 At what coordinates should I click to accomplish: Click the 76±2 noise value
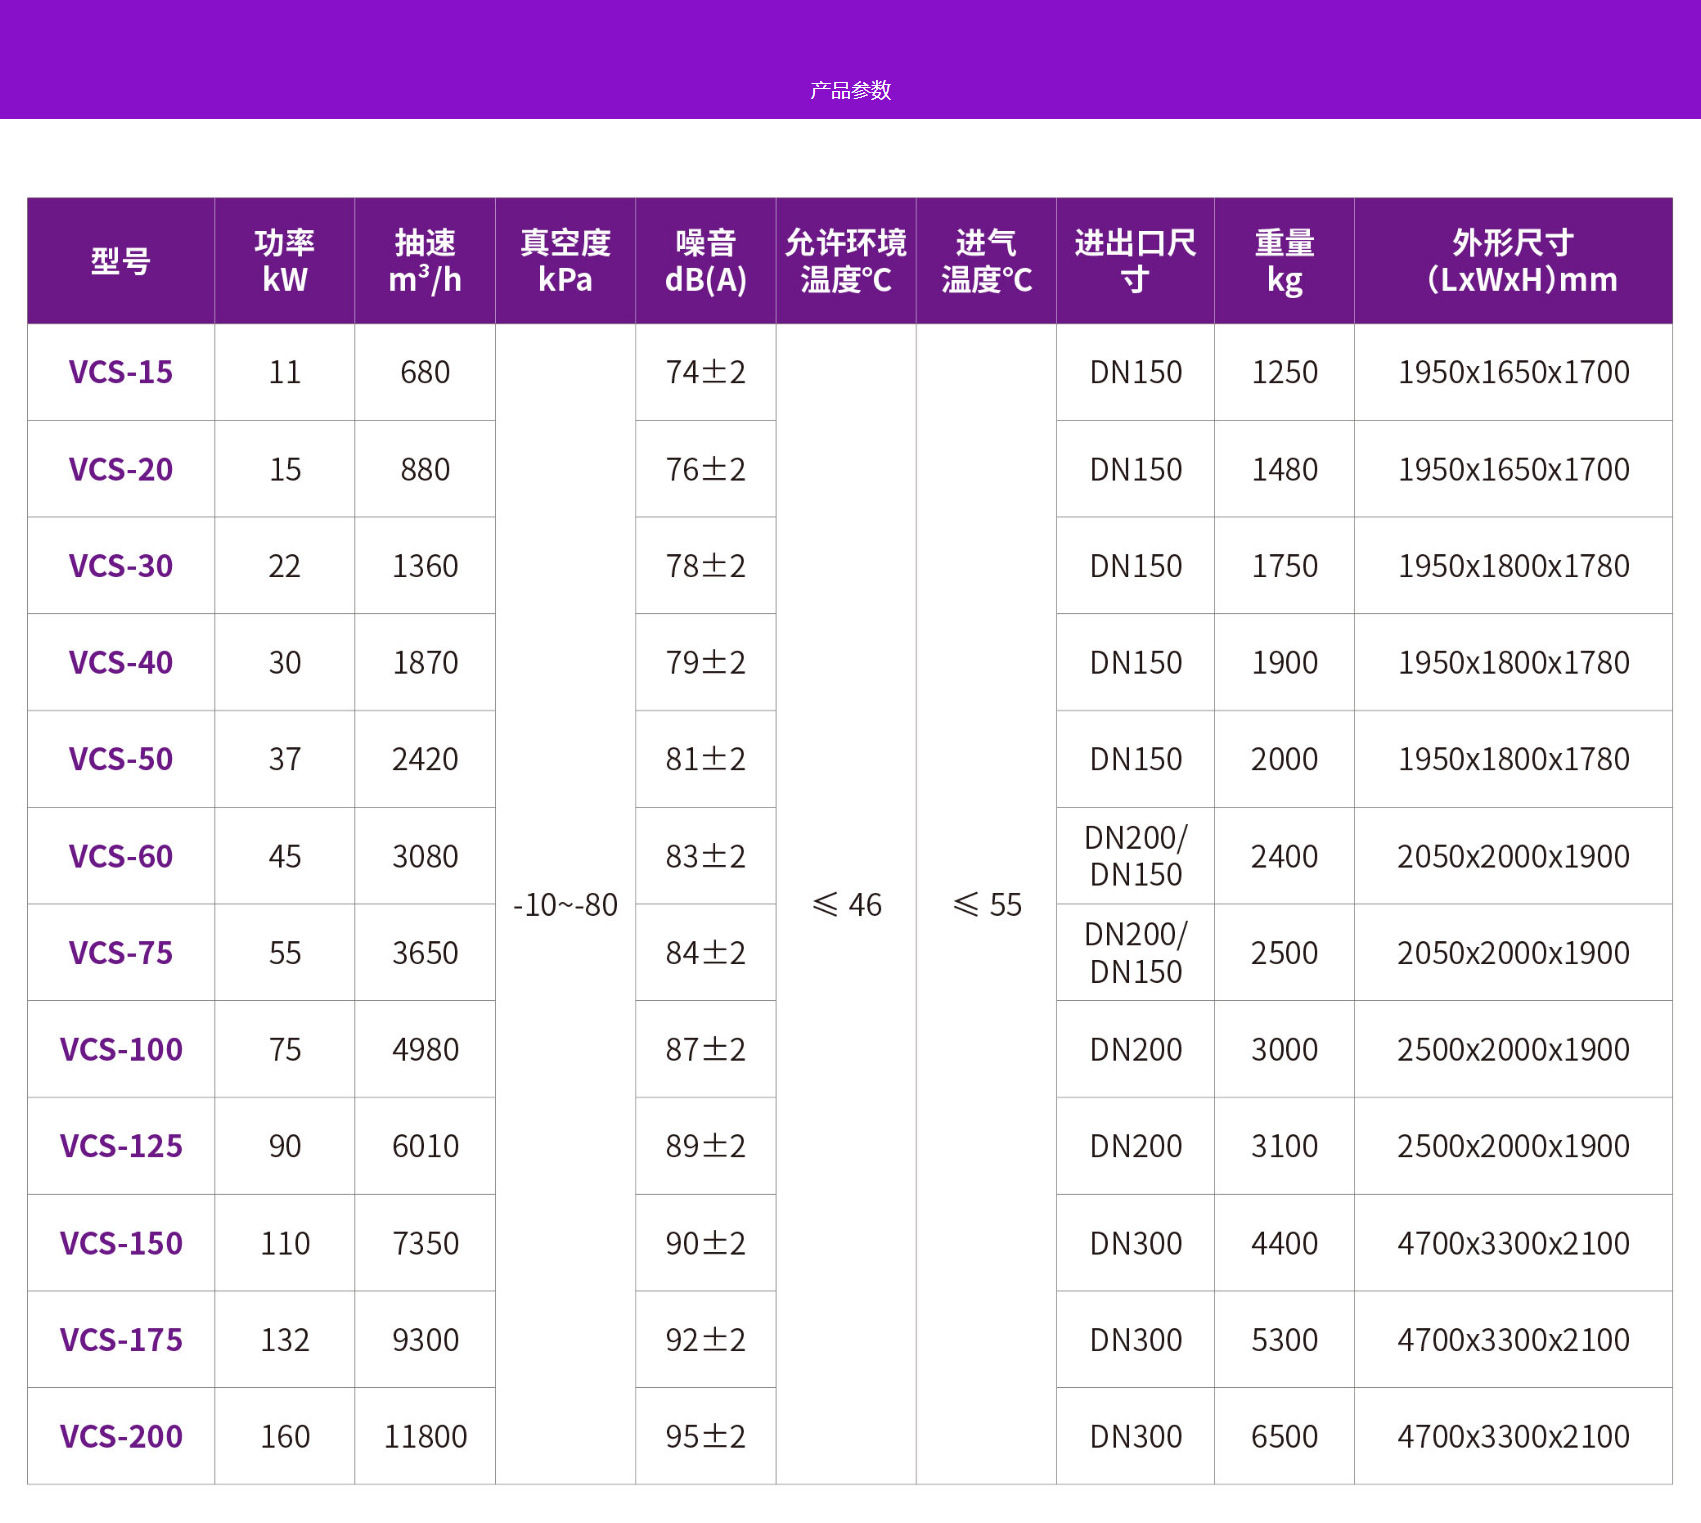pos(706,469)
